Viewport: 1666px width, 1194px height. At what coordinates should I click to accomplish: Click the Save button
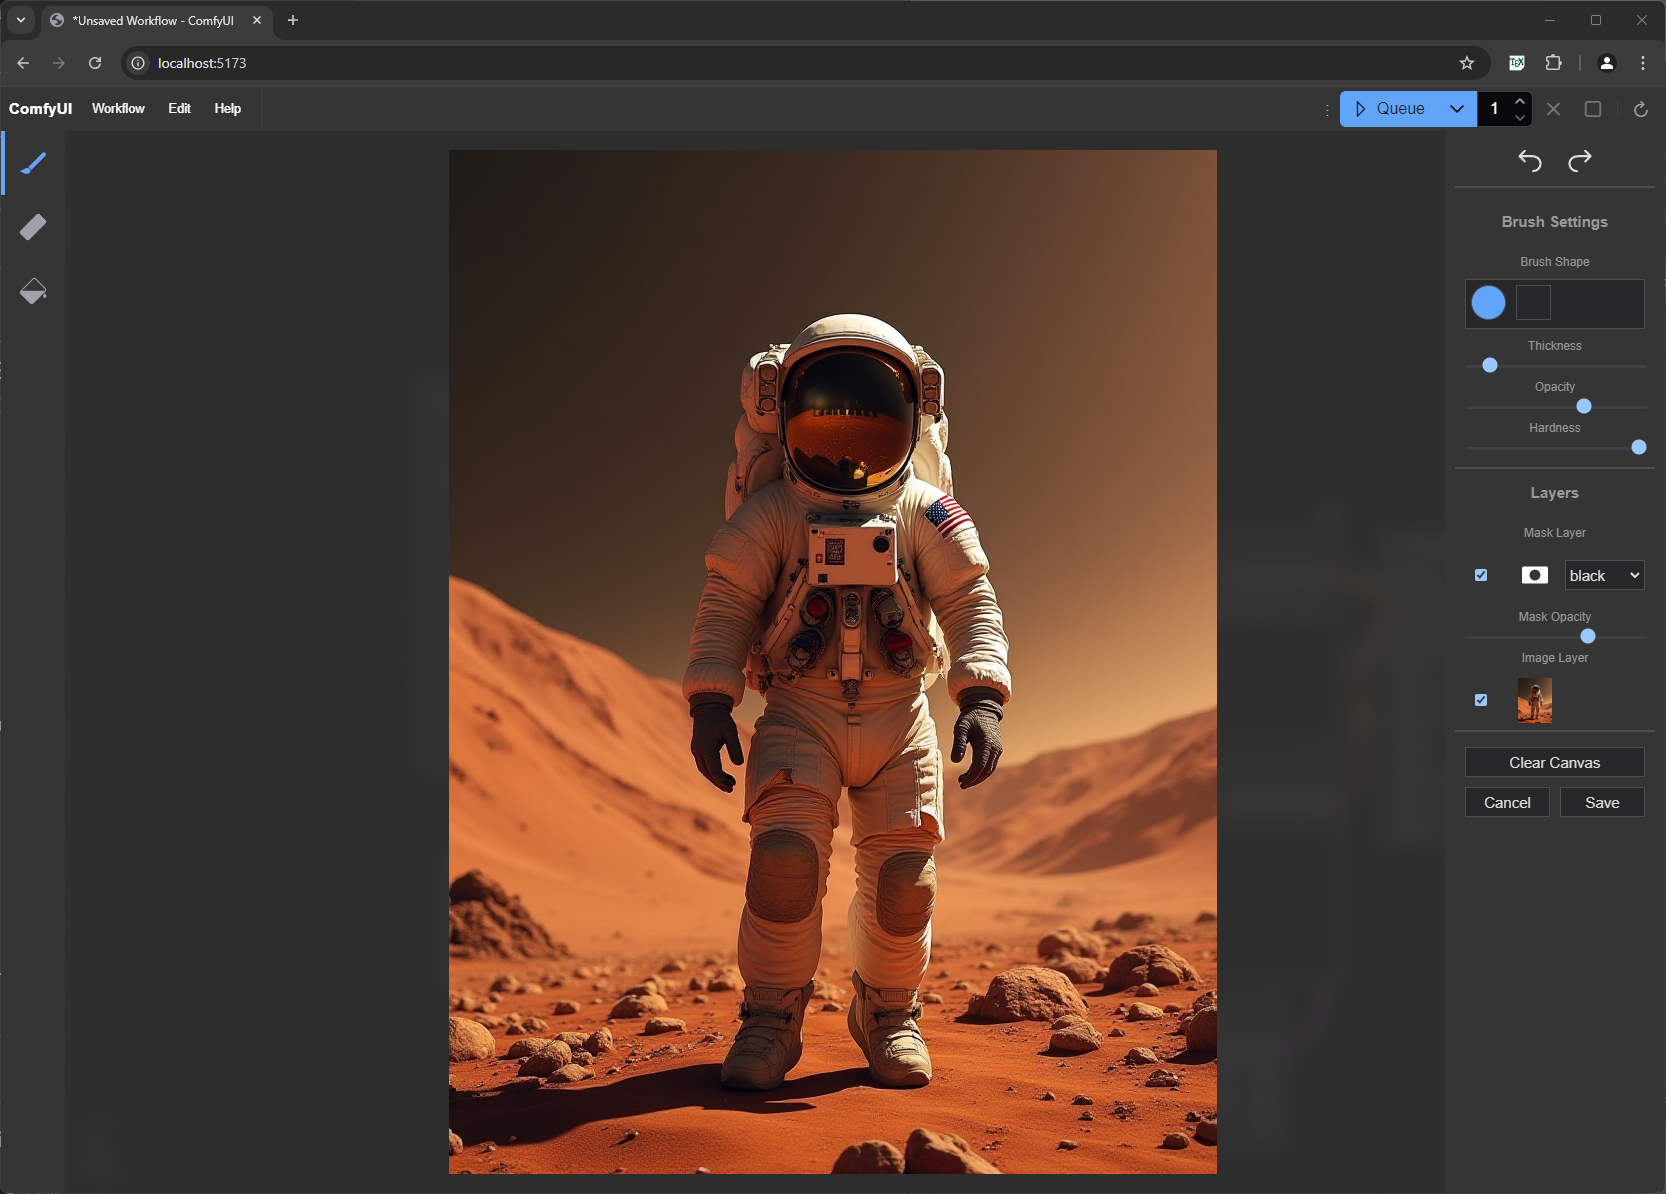(x=1602, y=802)
